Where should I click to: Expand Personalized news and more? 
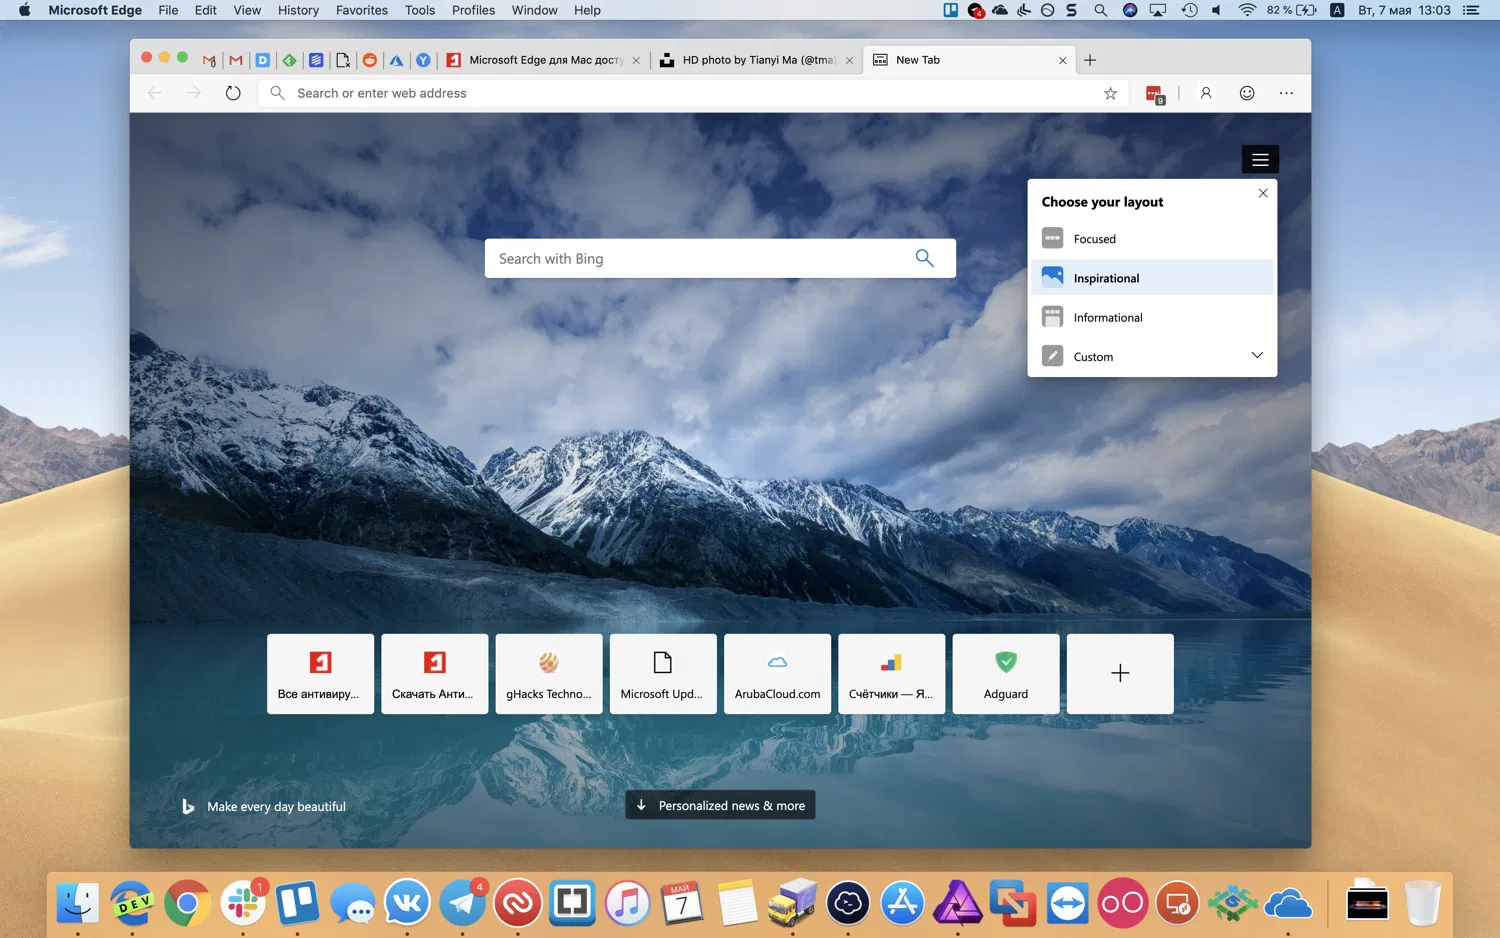point(719,805)
